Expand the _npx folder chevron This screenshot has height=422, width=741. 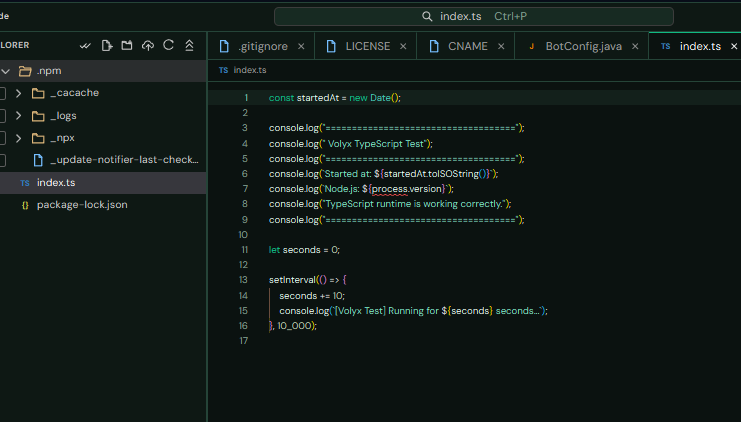click(x=18, y=138)
